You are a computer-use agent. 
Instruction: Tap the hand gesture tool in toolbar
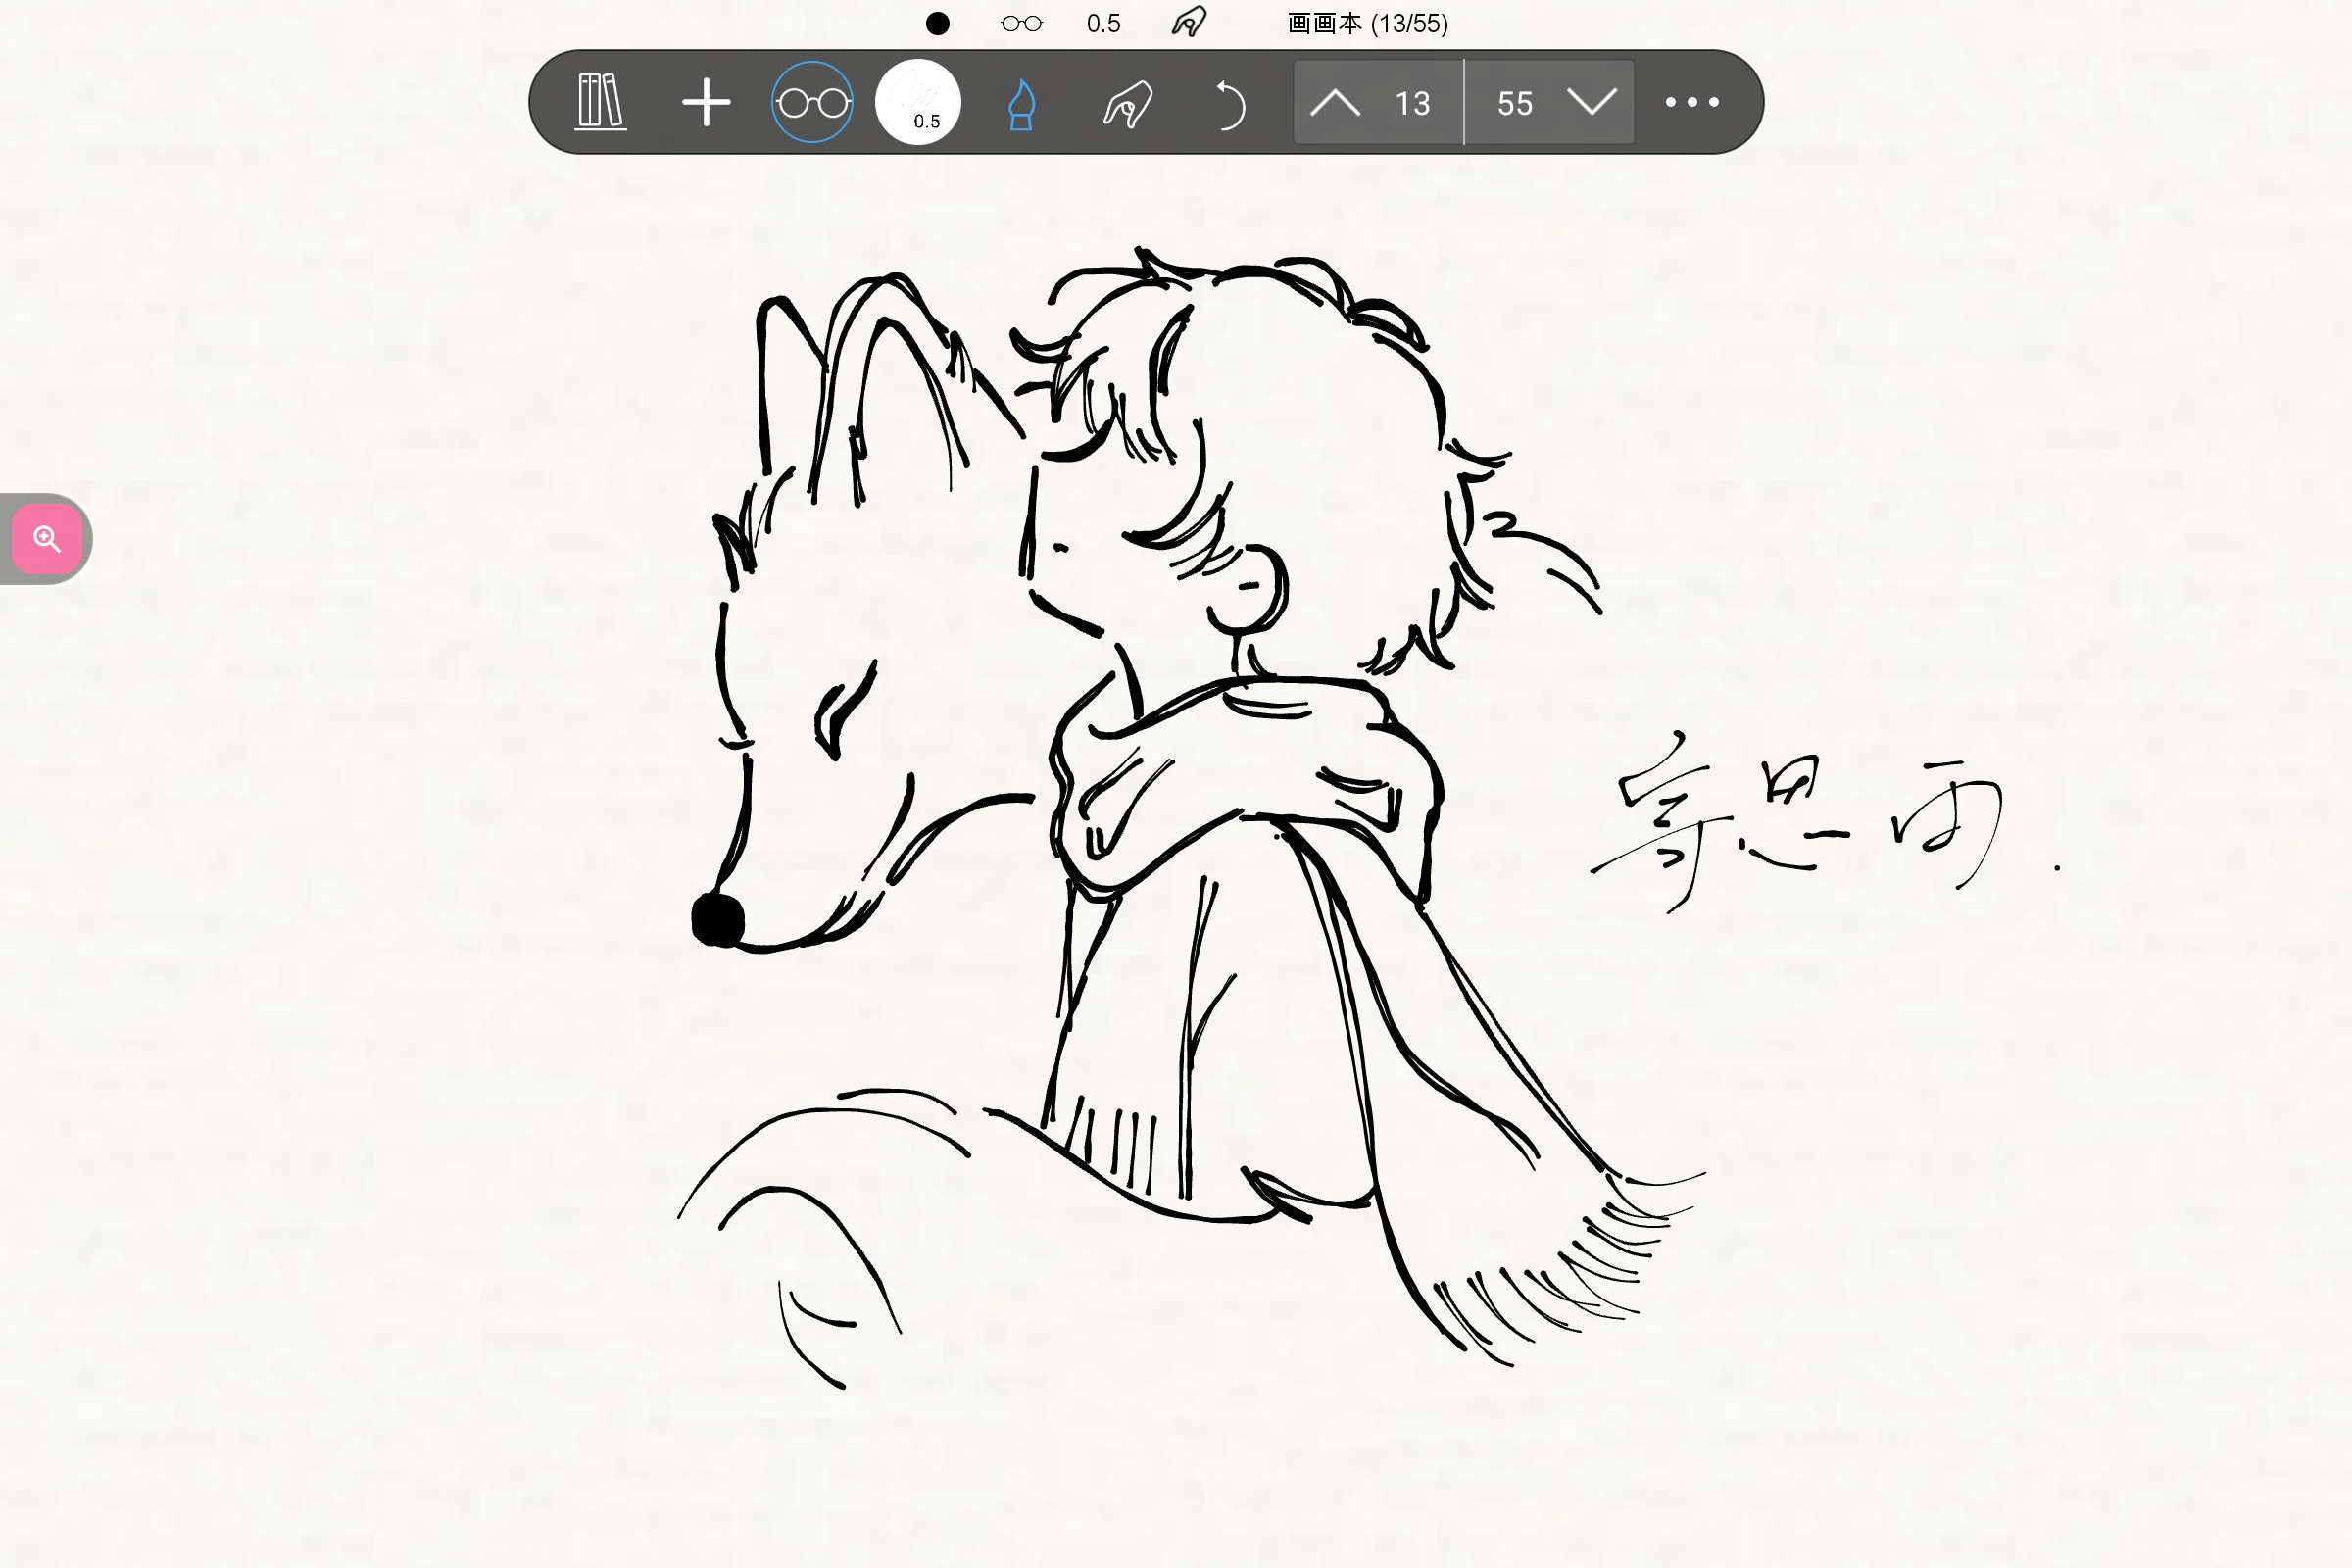(1128, 104)
